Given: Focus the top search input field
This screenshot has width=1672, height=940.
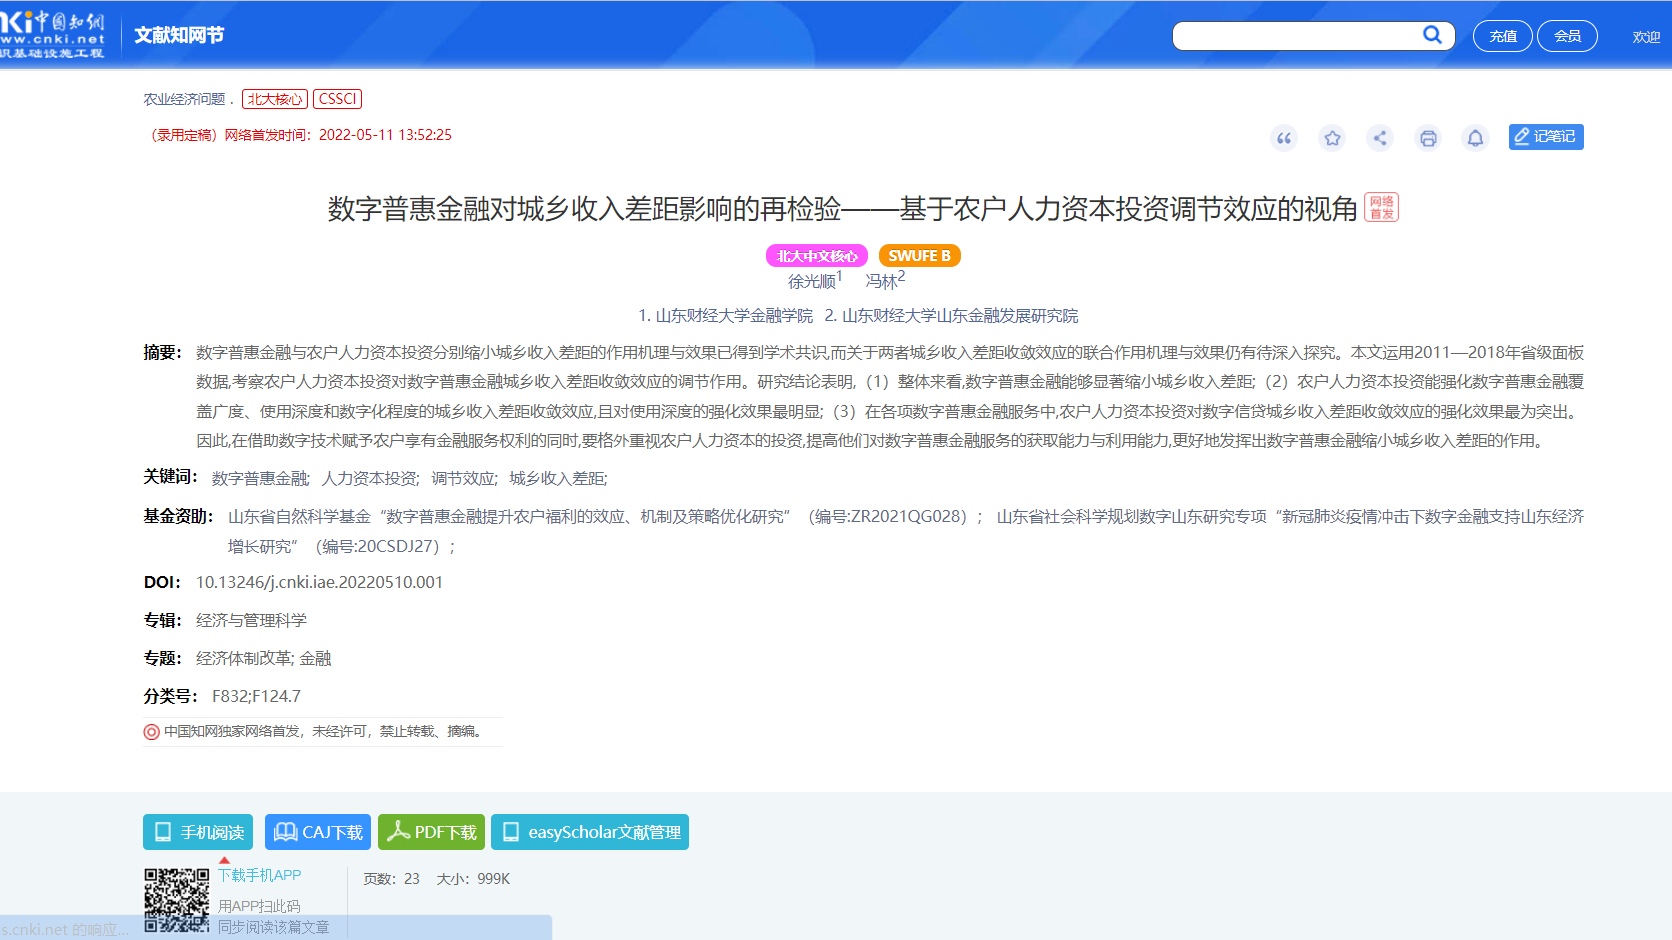Looking at the screenshot, I should click(1297, 36).
